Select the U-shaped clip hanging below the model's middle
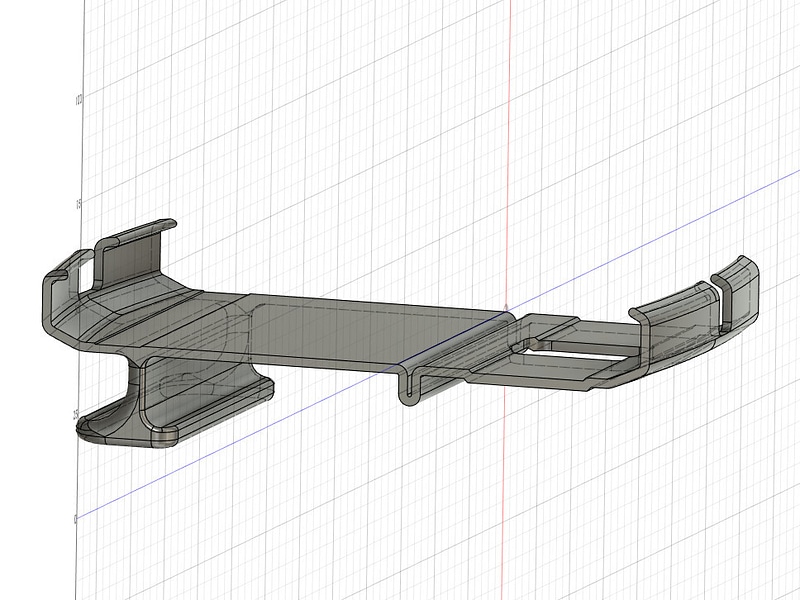Viewport: 800px width, 600px height. [x=408, y=389]
